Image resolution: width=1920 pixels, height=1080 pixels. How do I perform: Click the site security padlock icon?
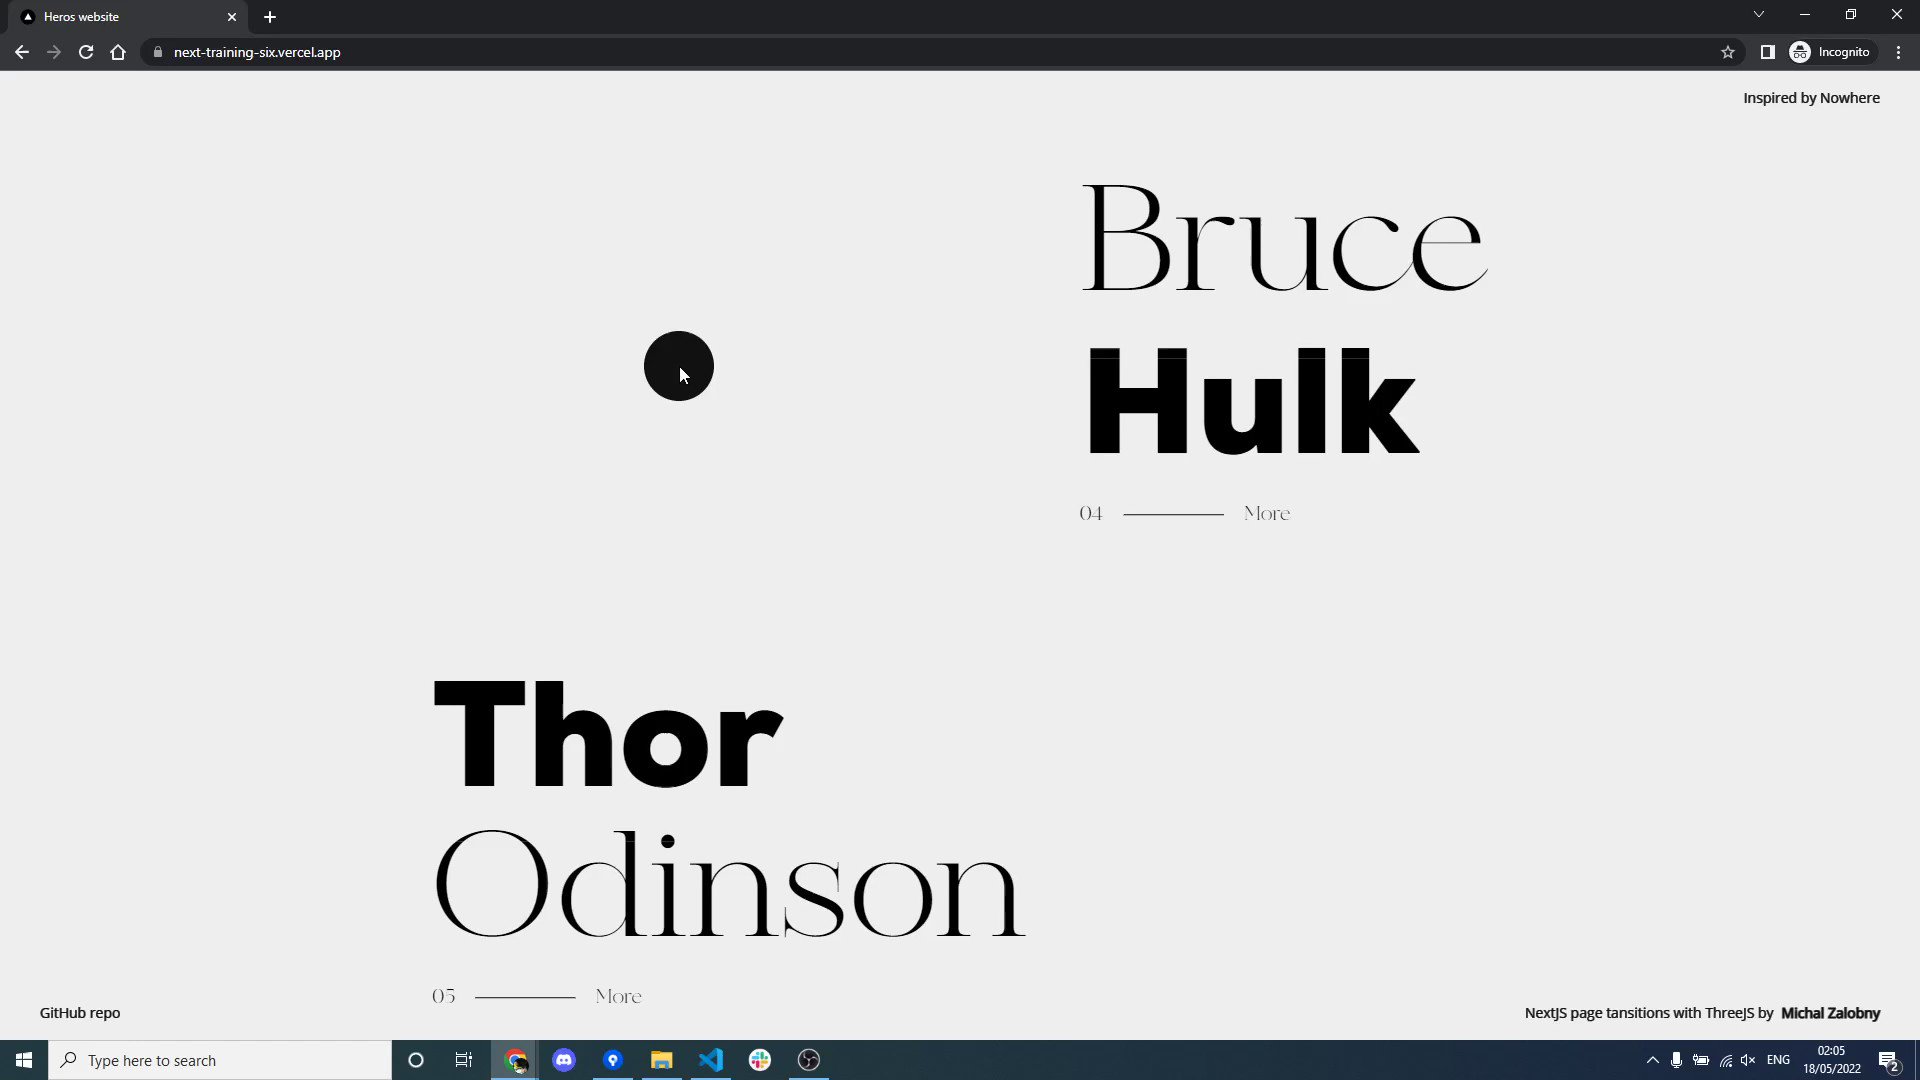(x=157, y=52)
